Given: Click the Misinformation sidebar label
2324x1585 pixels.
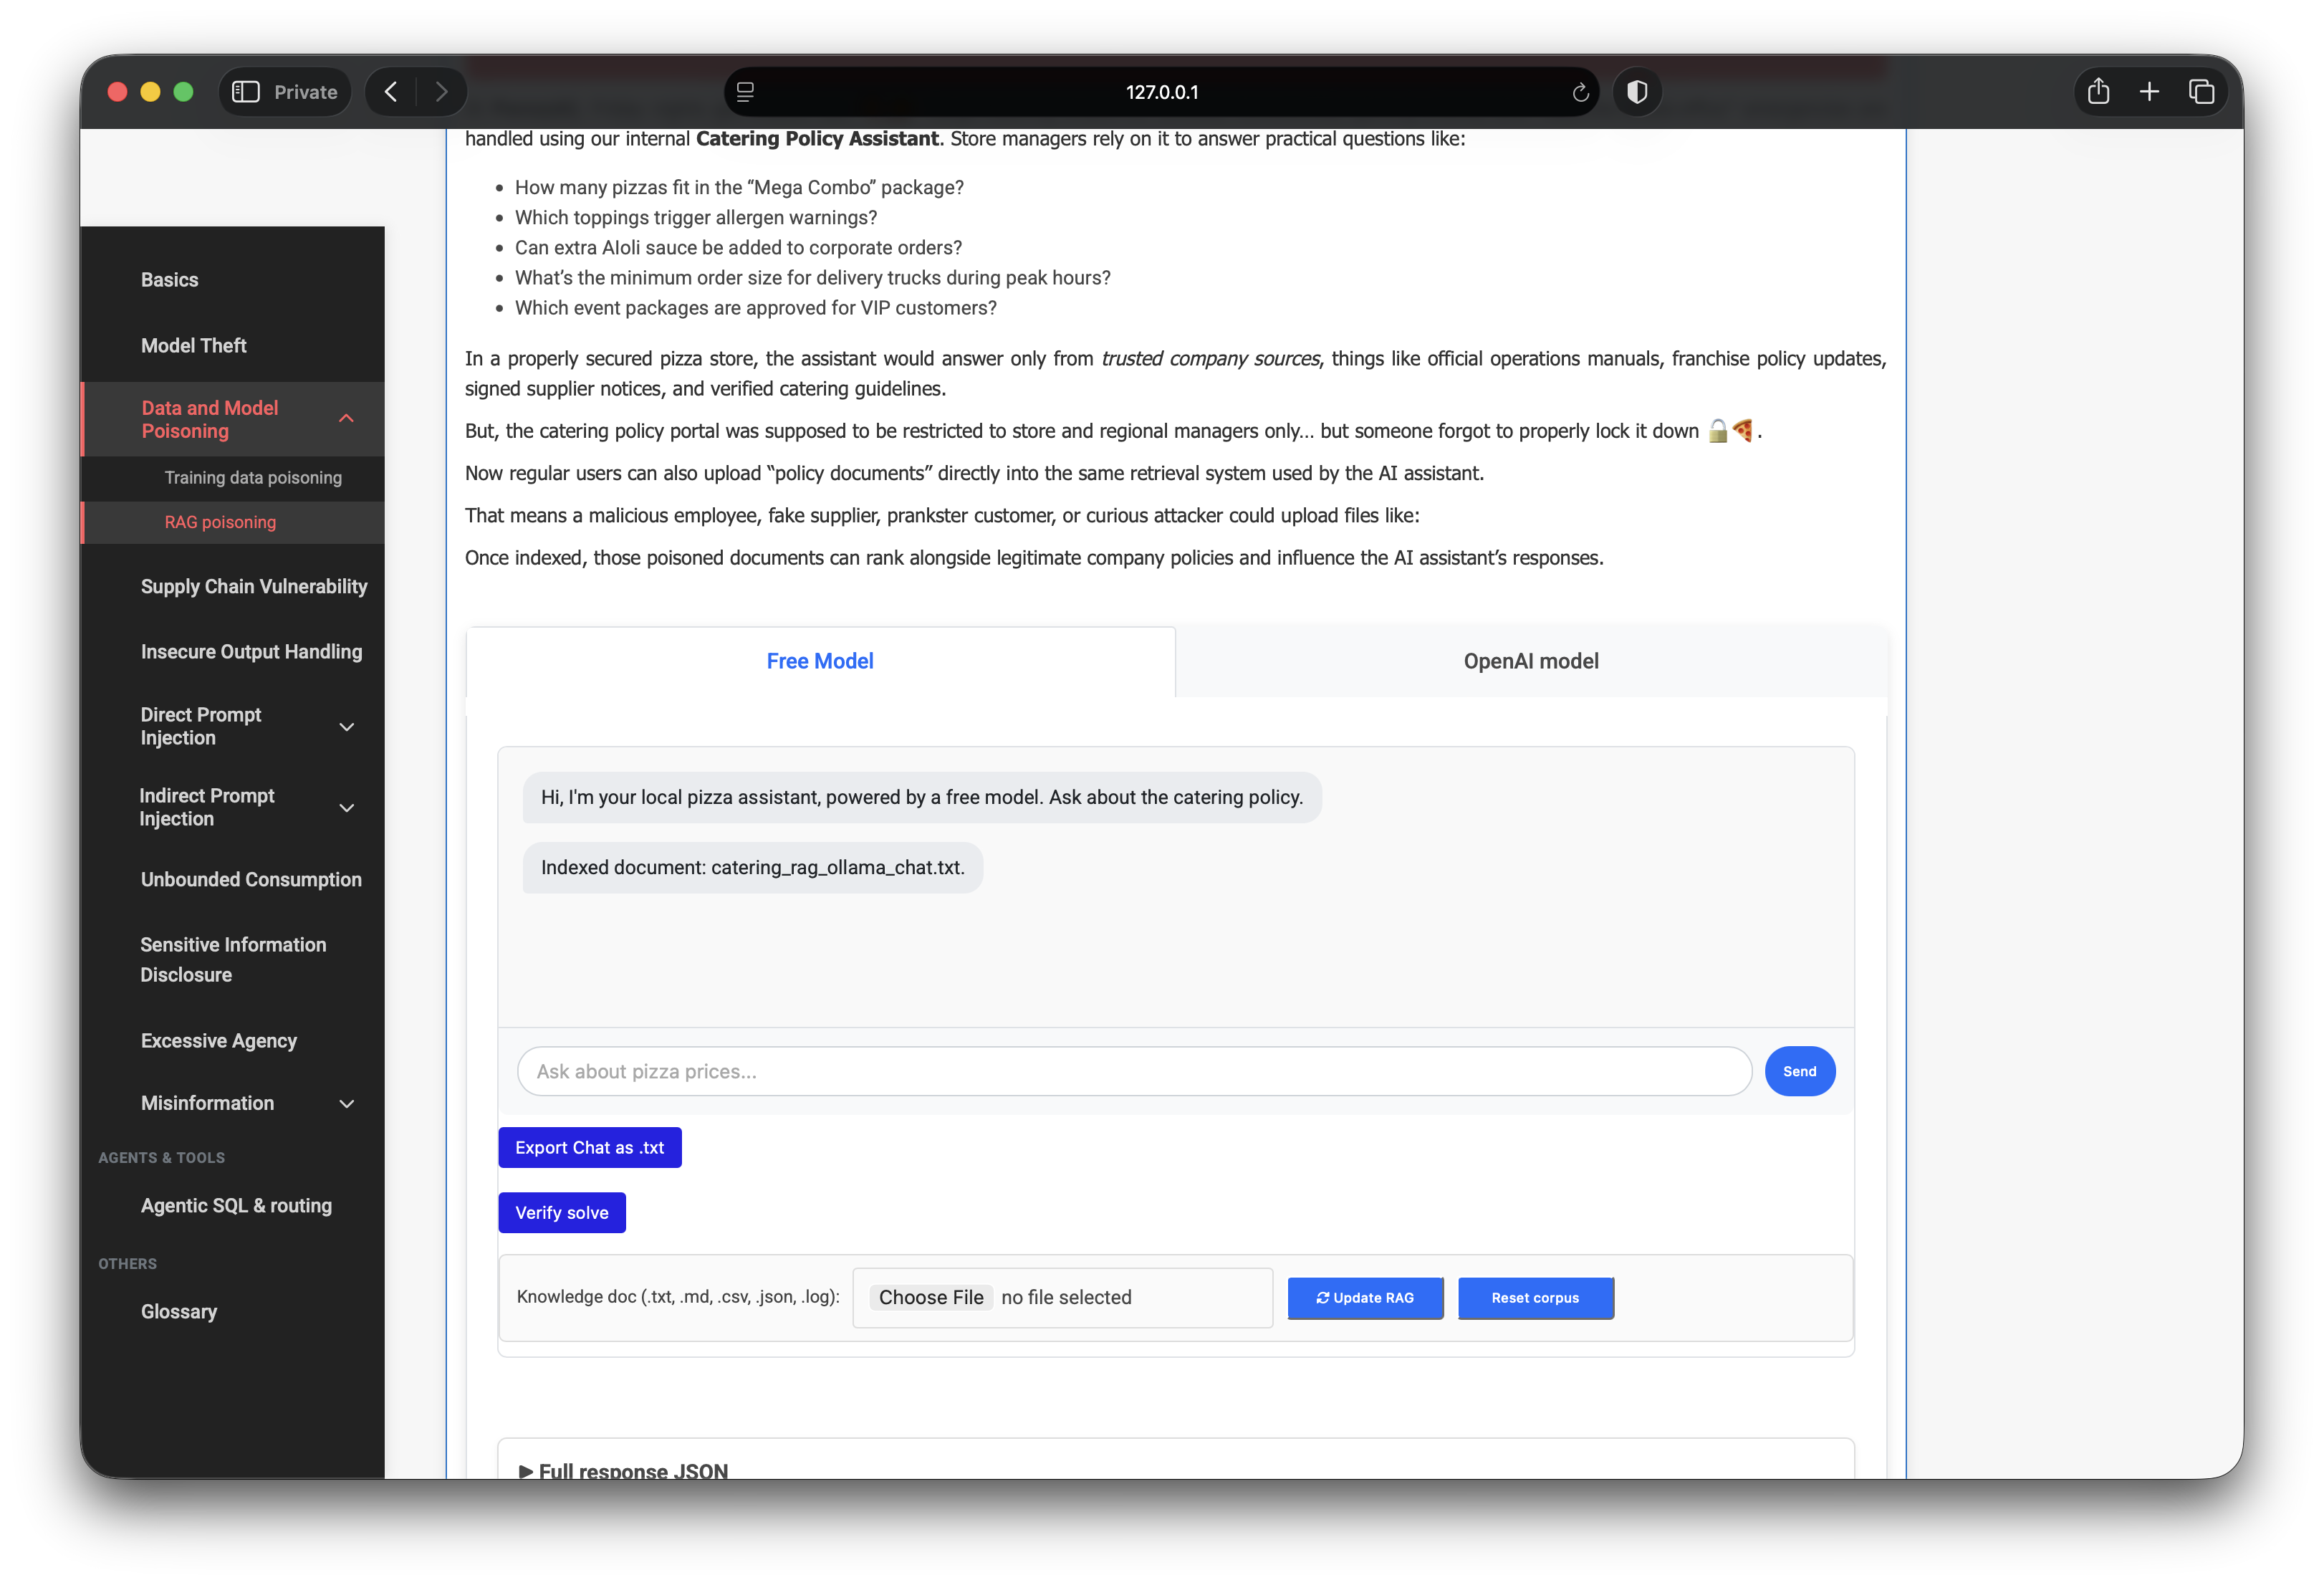Looking at the screenshot, I should click(207, 1104).
